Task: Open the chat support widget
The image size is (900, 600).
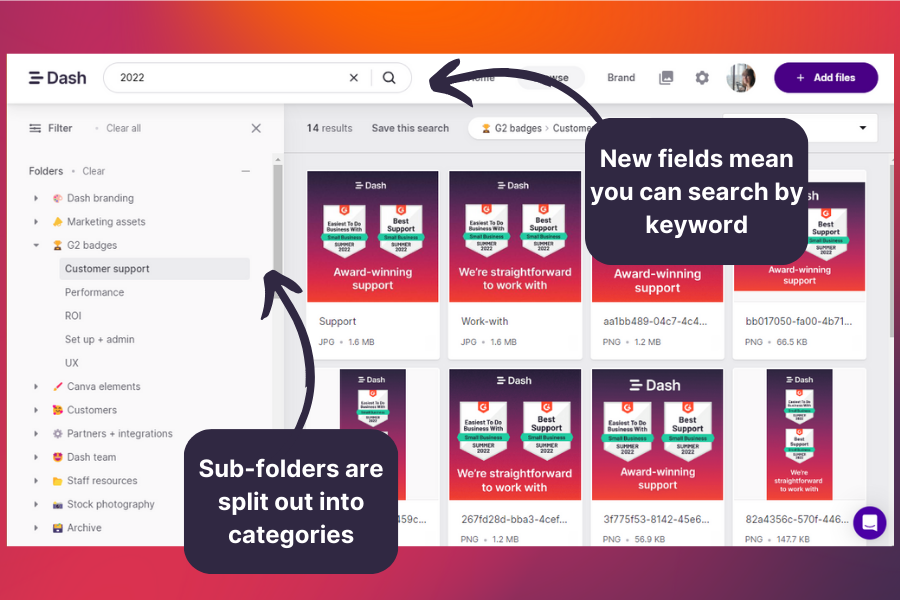Action: (869, 522)
